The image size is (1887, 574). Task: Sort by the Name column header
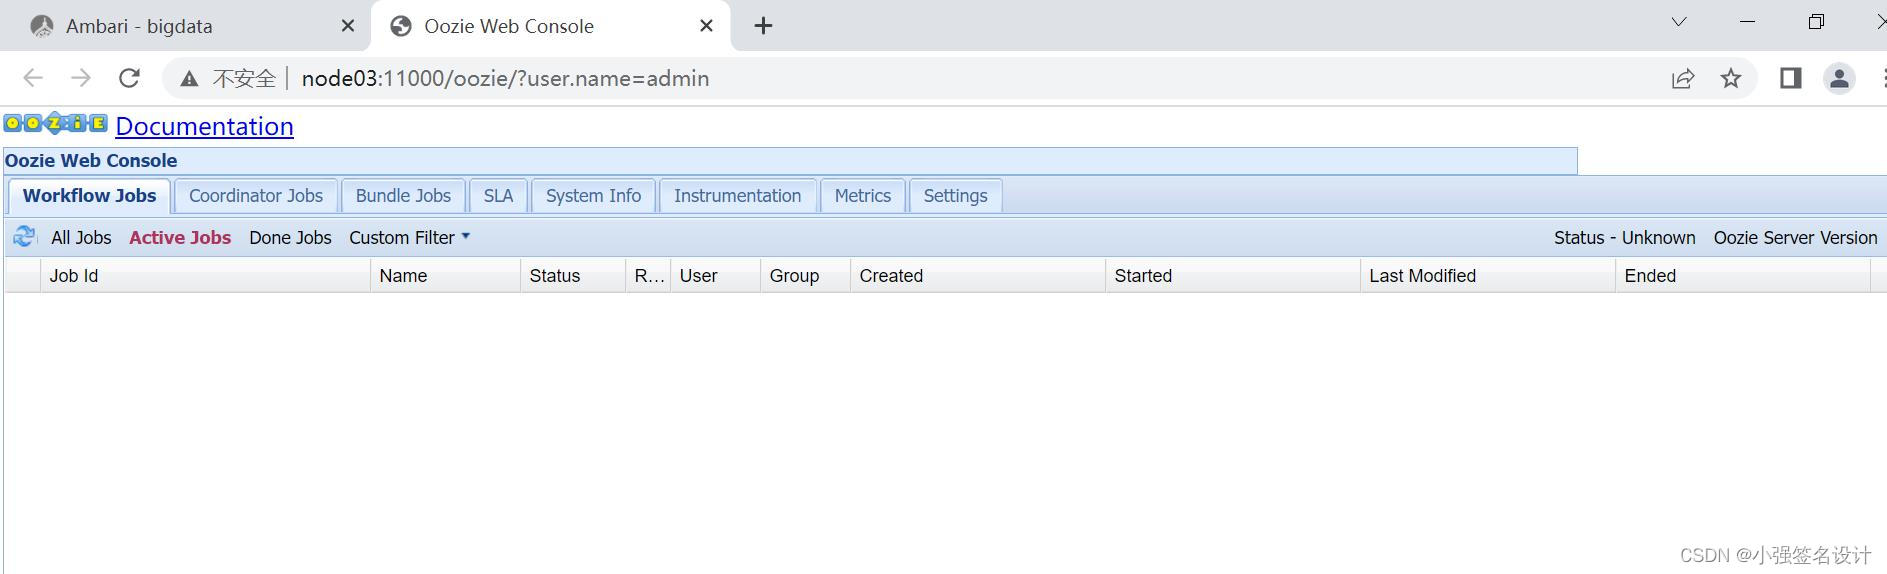(x=445, y=276)
